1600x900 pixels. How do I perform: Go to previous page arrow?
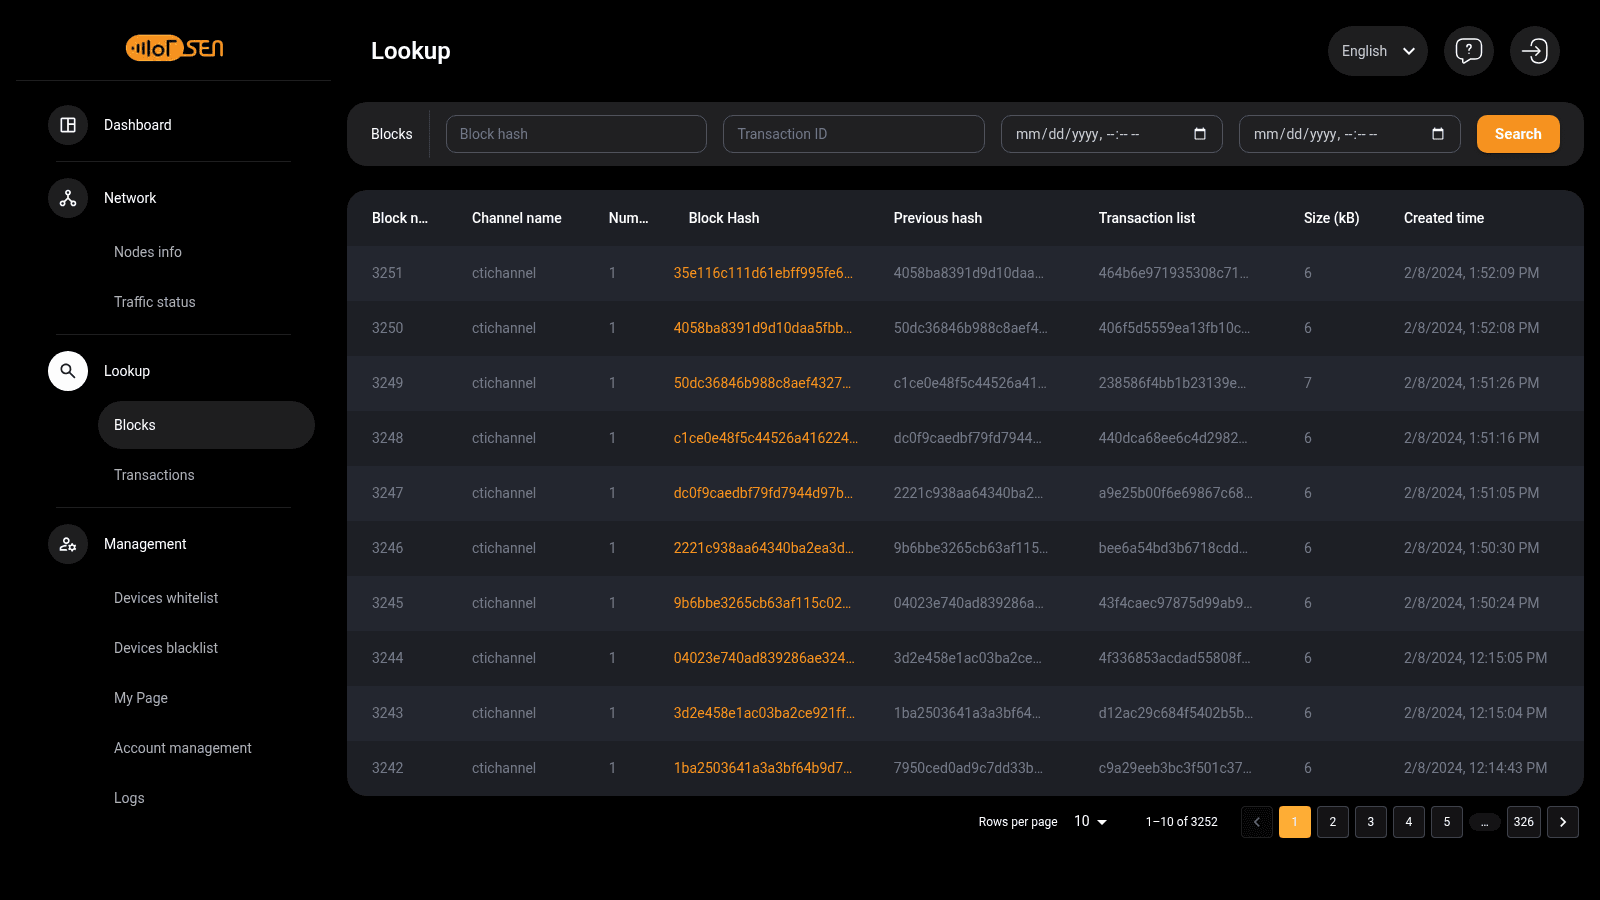click(1257, 822)
